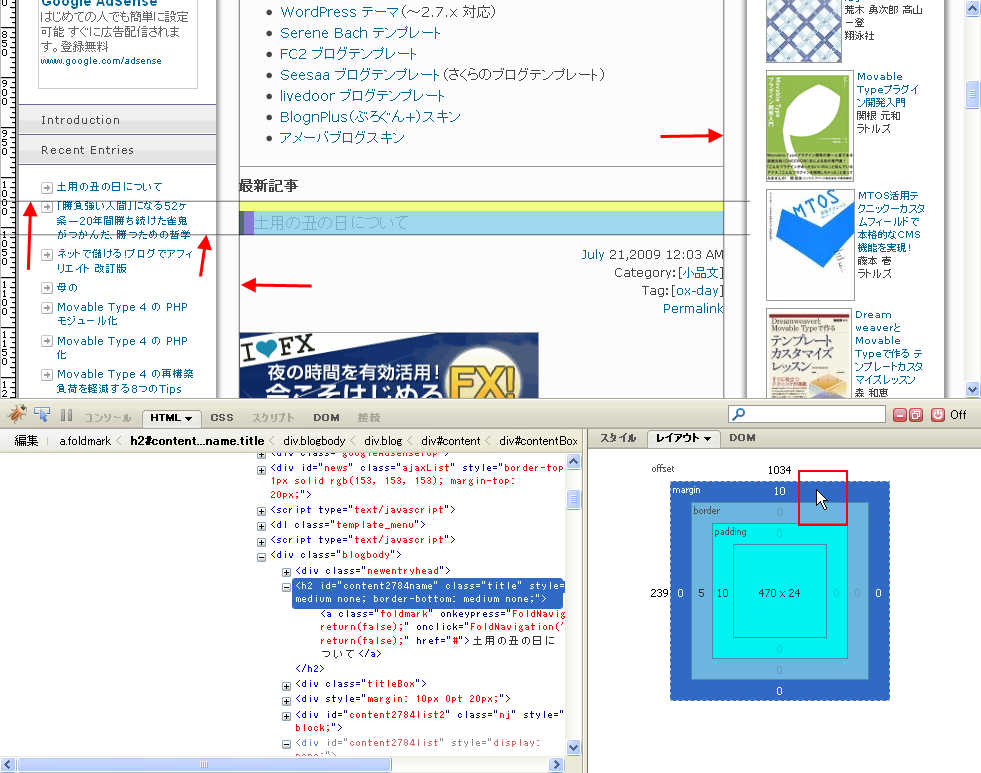
Task: Open the 小品文 category link
Action: pyautogui.click(x=701, y=273)
